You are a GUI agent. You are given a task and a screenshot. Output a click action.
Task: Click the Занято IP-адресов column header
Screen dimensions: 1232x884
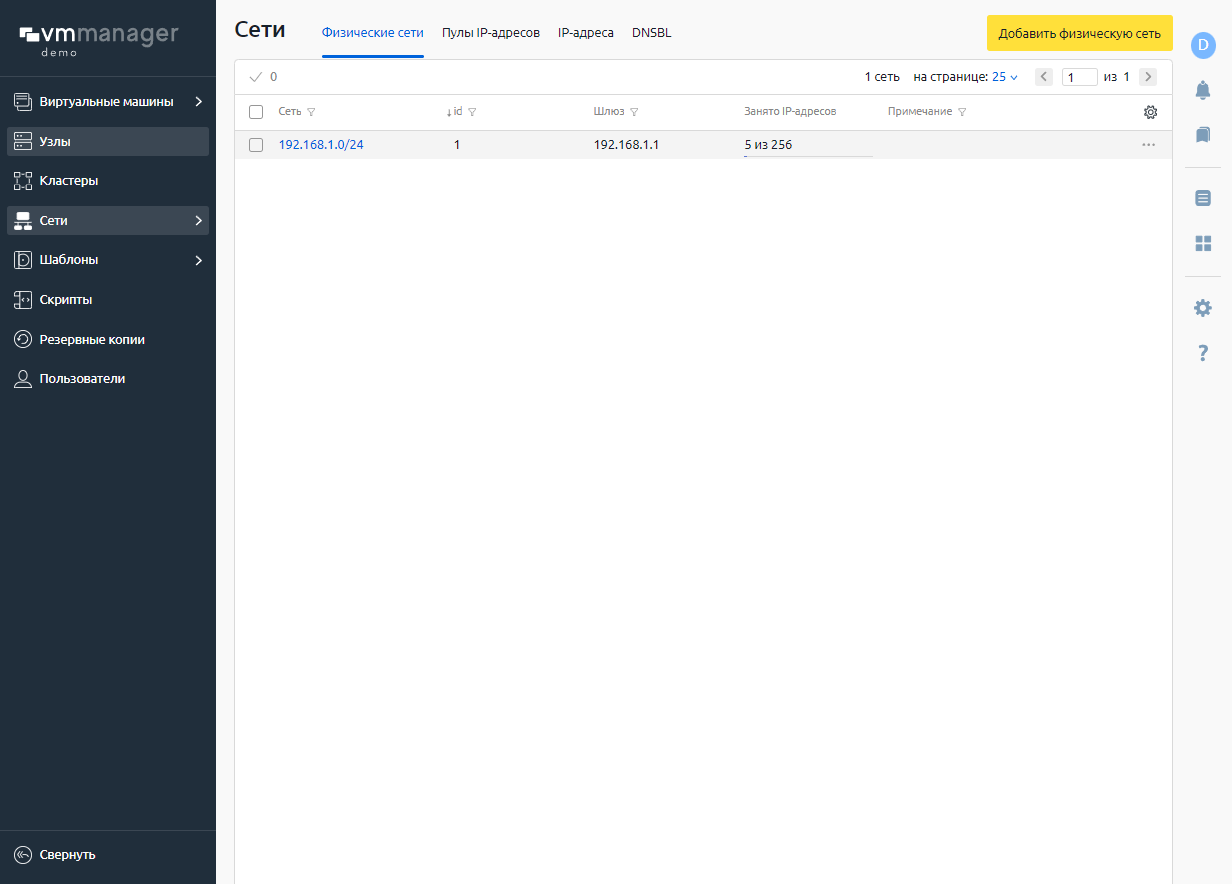[x=790, y=112]
